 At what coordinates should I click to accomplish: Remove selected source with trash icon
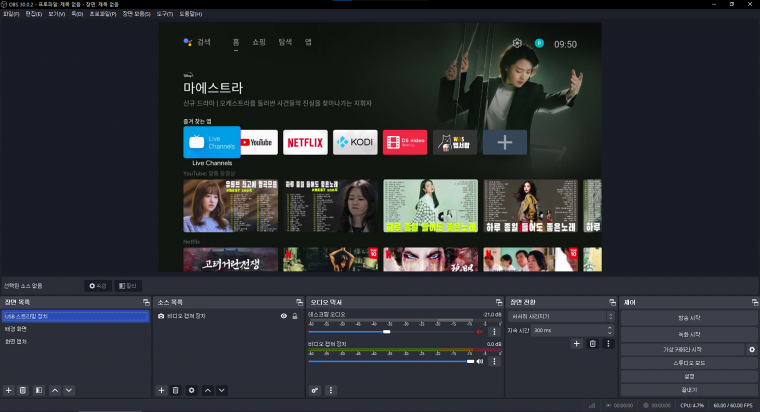[175, 390]
